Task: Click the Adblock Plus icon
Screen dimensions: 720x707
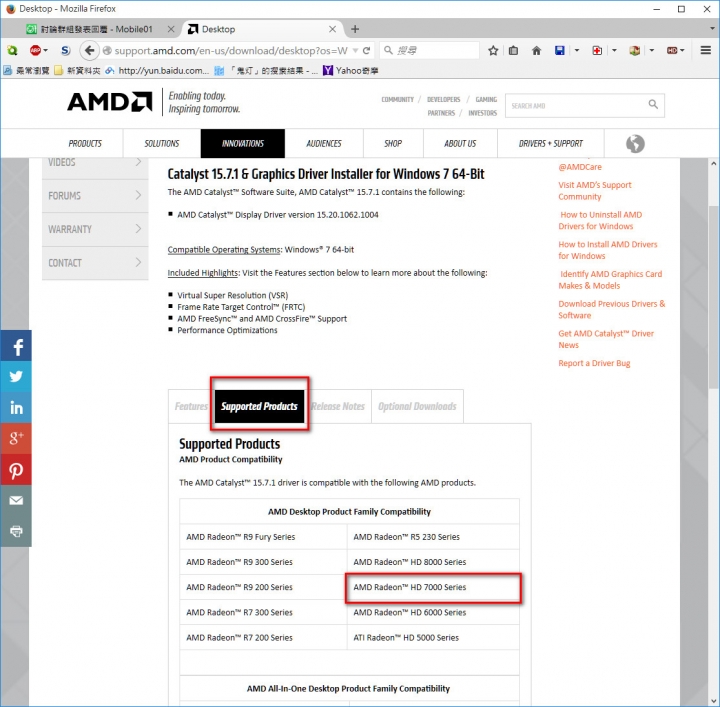Action: 35,50
